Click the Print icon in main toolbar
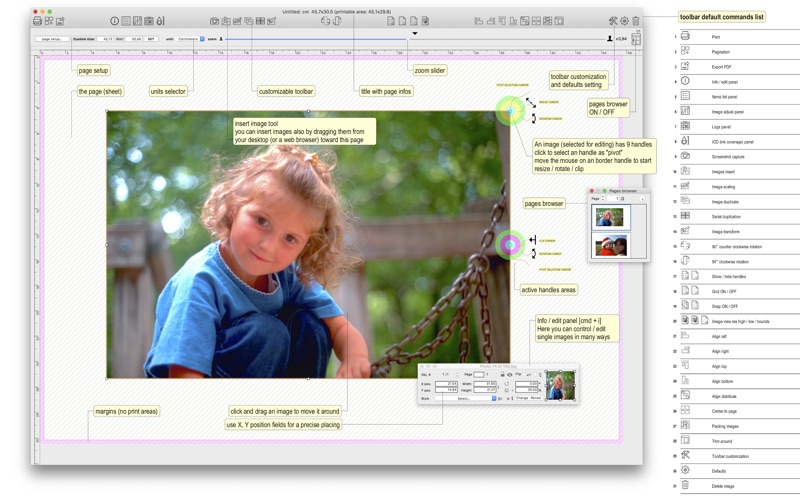Viewport: 800px width, 500px height. [37, 21]
